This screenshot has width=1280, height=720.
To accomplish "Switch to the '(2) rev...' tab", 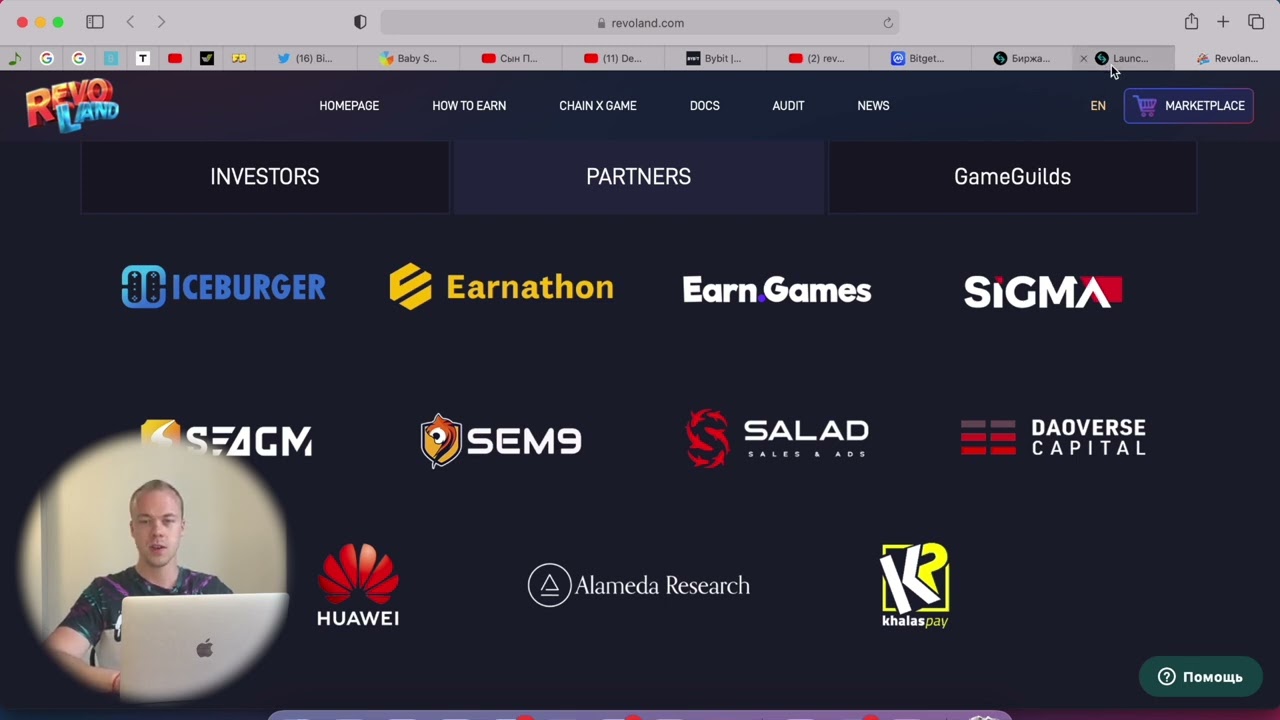I will [x=817, y=58].
